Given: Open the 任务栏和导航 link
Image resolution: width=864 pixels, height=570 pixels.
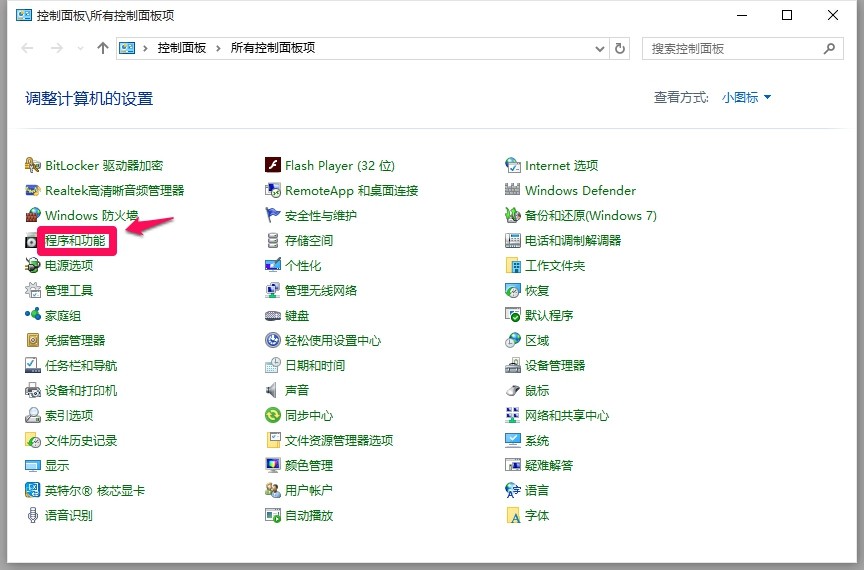Looking at the screenshot, I should (x=81, y=365).
